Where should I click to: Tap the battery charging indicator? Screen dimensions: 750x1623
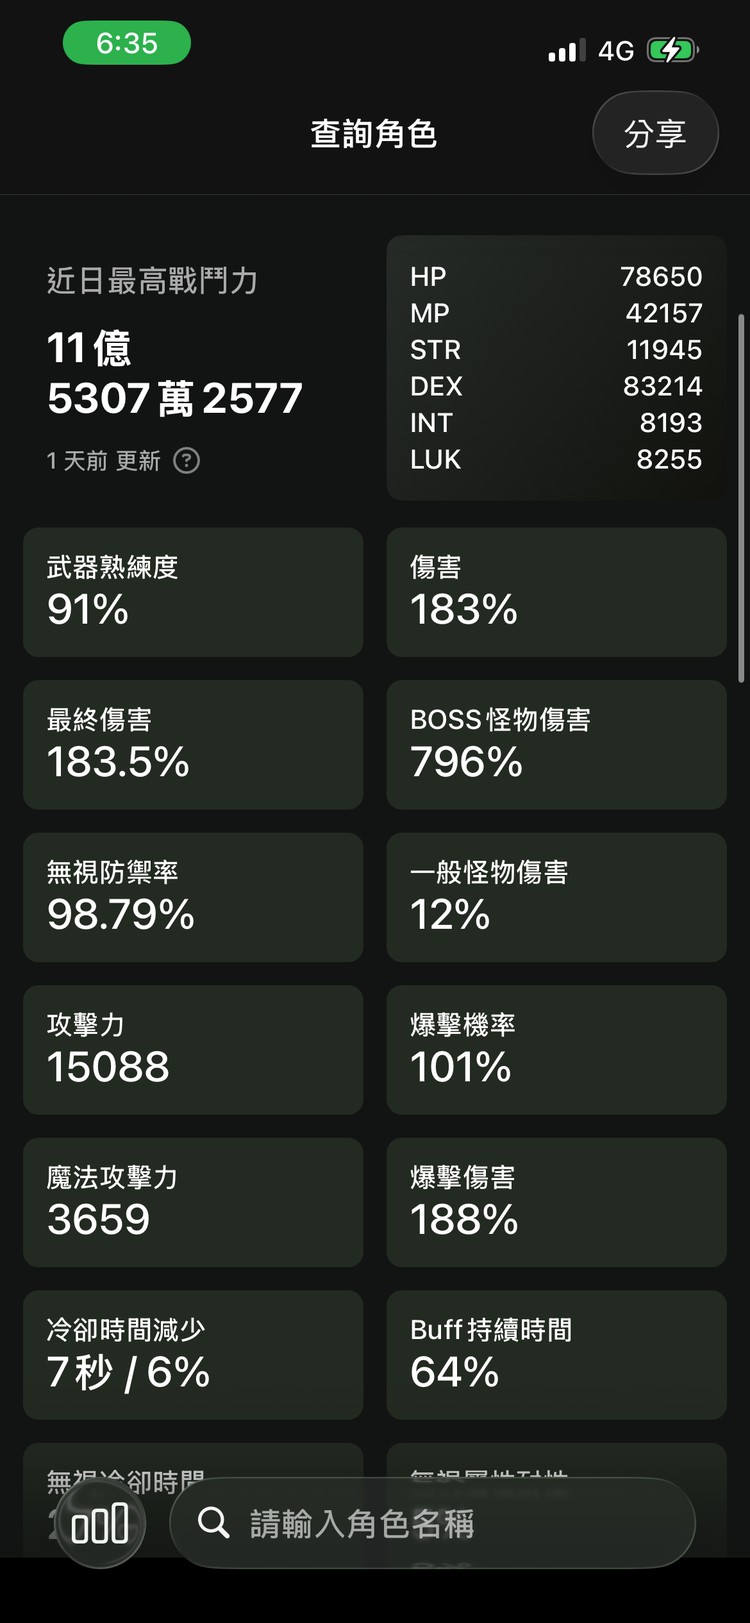[x=672, y=48]
